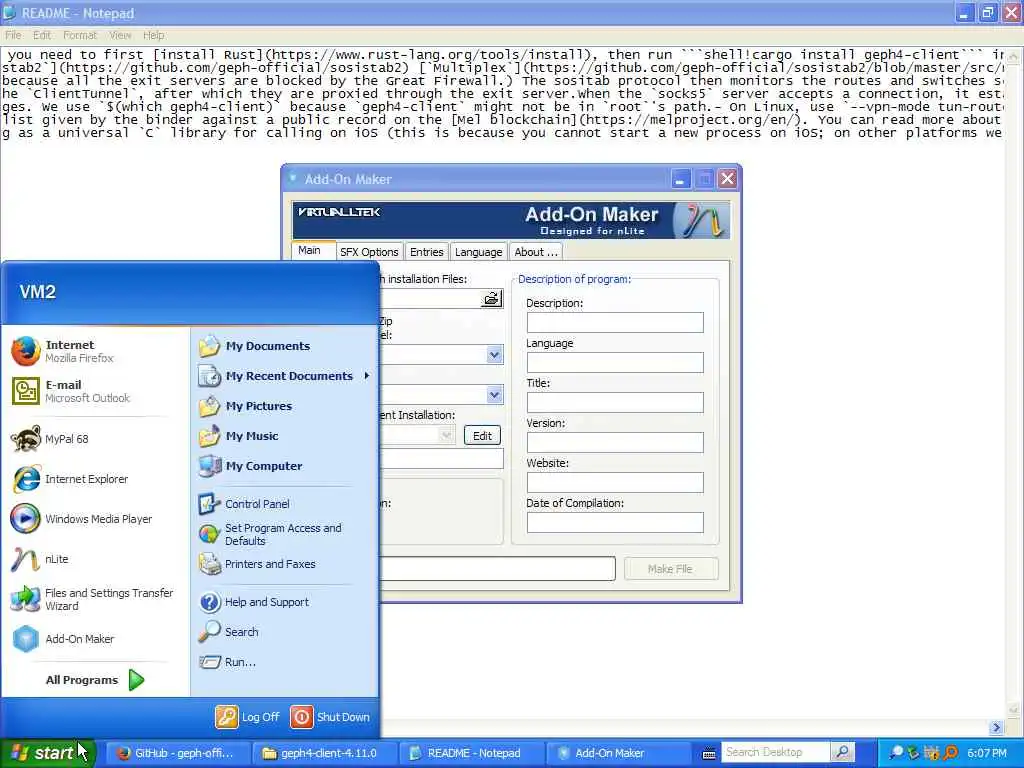Open Notepad Format menu

[80, 35]
